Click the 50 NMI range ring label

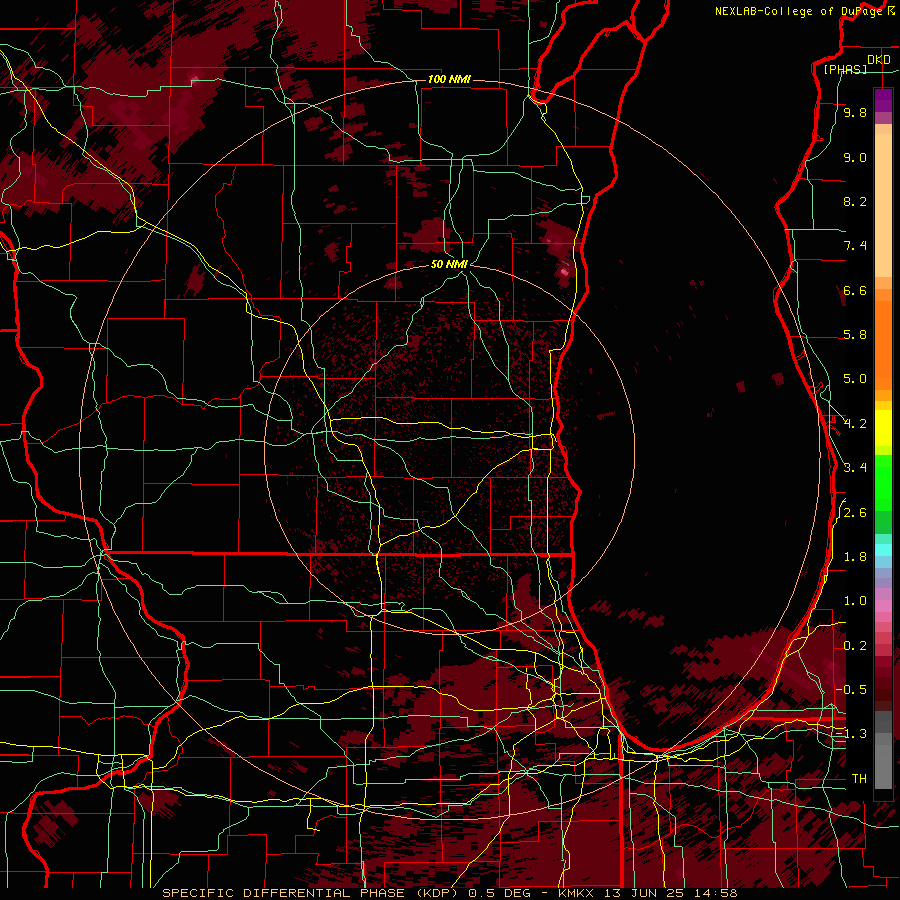click(449, 264)
